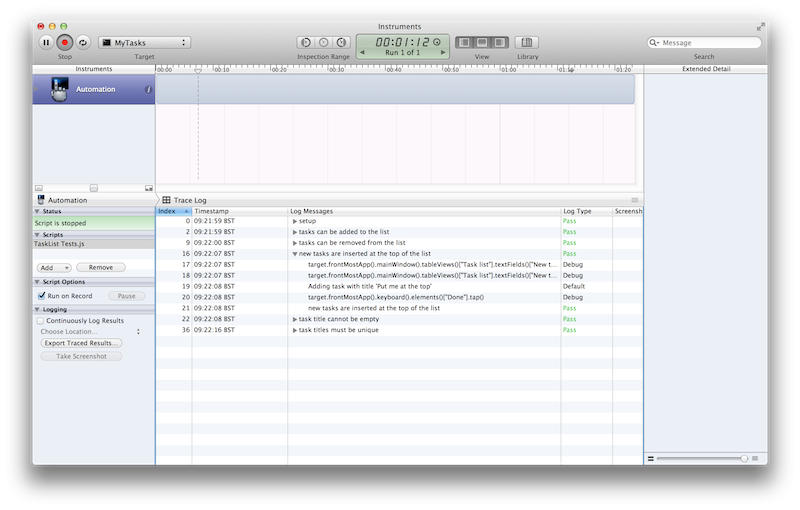Click icon right of zoom slider

click(x=756, y=458)
